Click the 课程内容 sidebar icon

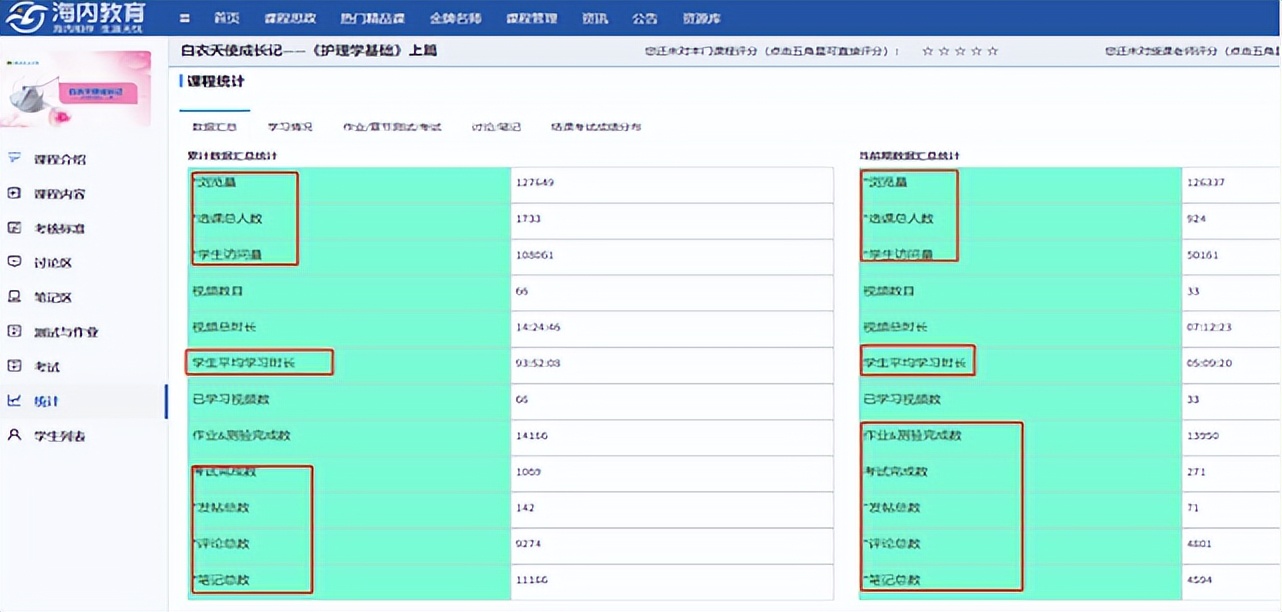14,193
